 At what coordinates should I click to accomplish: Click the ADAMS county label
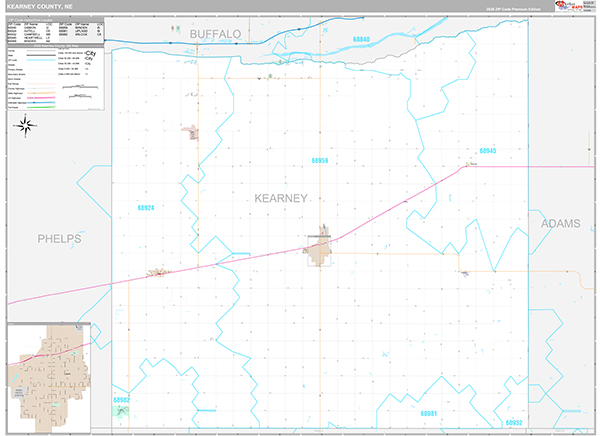[560, 224]
